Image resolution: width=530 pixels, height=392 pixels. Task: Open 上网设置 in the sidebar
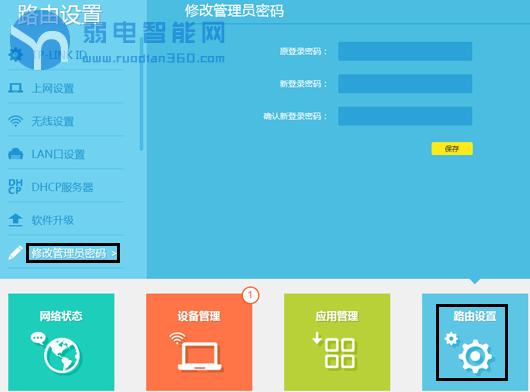53,89
